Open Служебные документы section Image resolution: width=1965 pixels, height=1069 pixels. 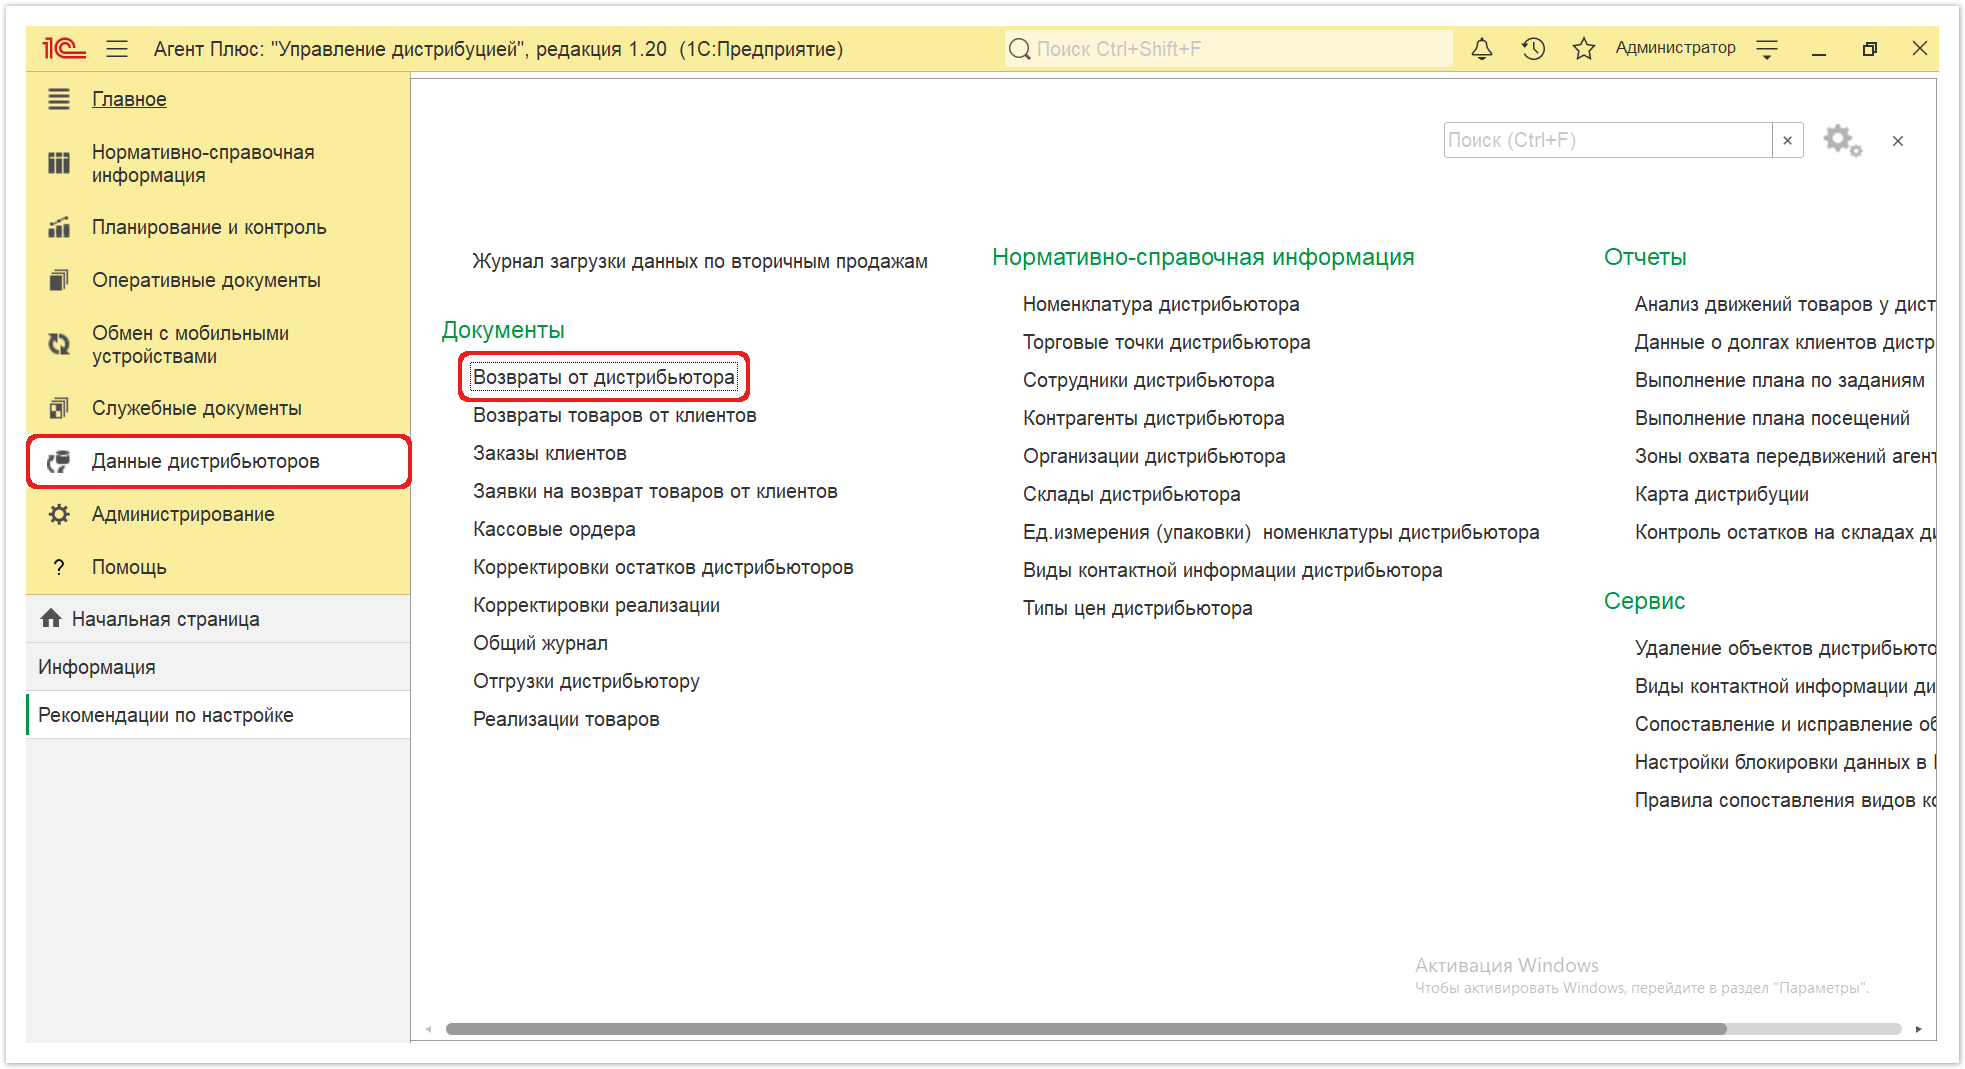197,408
